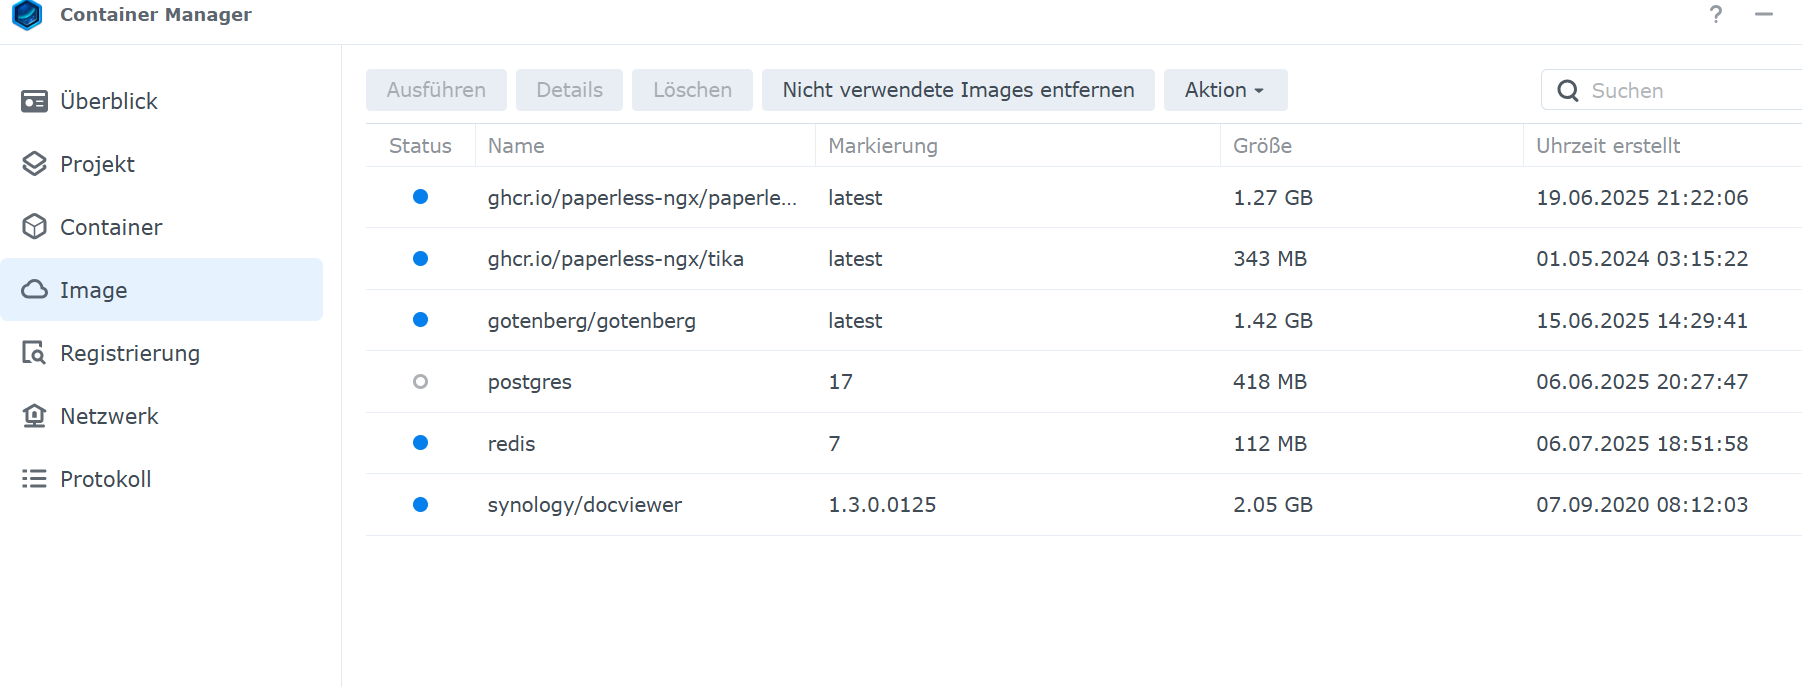Sort by Status column header
Viewport: 1802px width, 687px height.
pyautogui.click(x=420, y=146)
